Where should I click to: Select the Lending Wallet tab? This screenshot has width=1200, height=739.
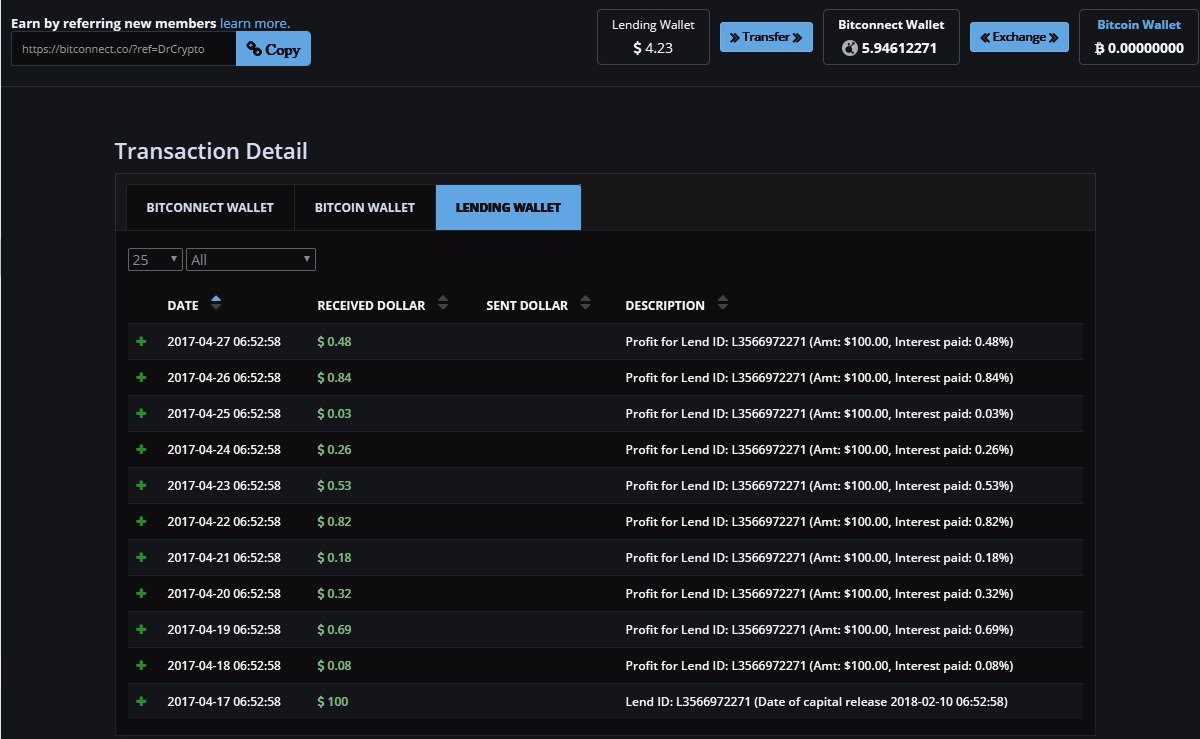point(508,208)
